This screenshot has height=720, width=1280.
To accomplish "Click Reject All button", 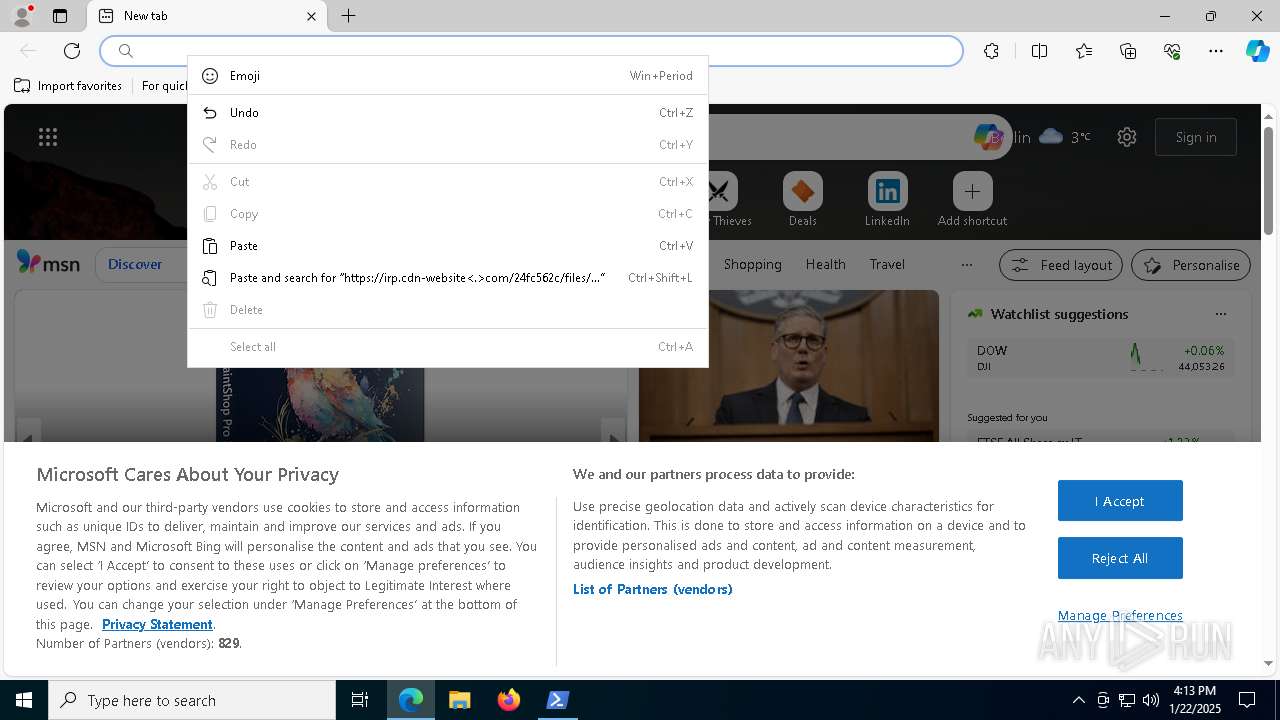I will [1120, 558].
